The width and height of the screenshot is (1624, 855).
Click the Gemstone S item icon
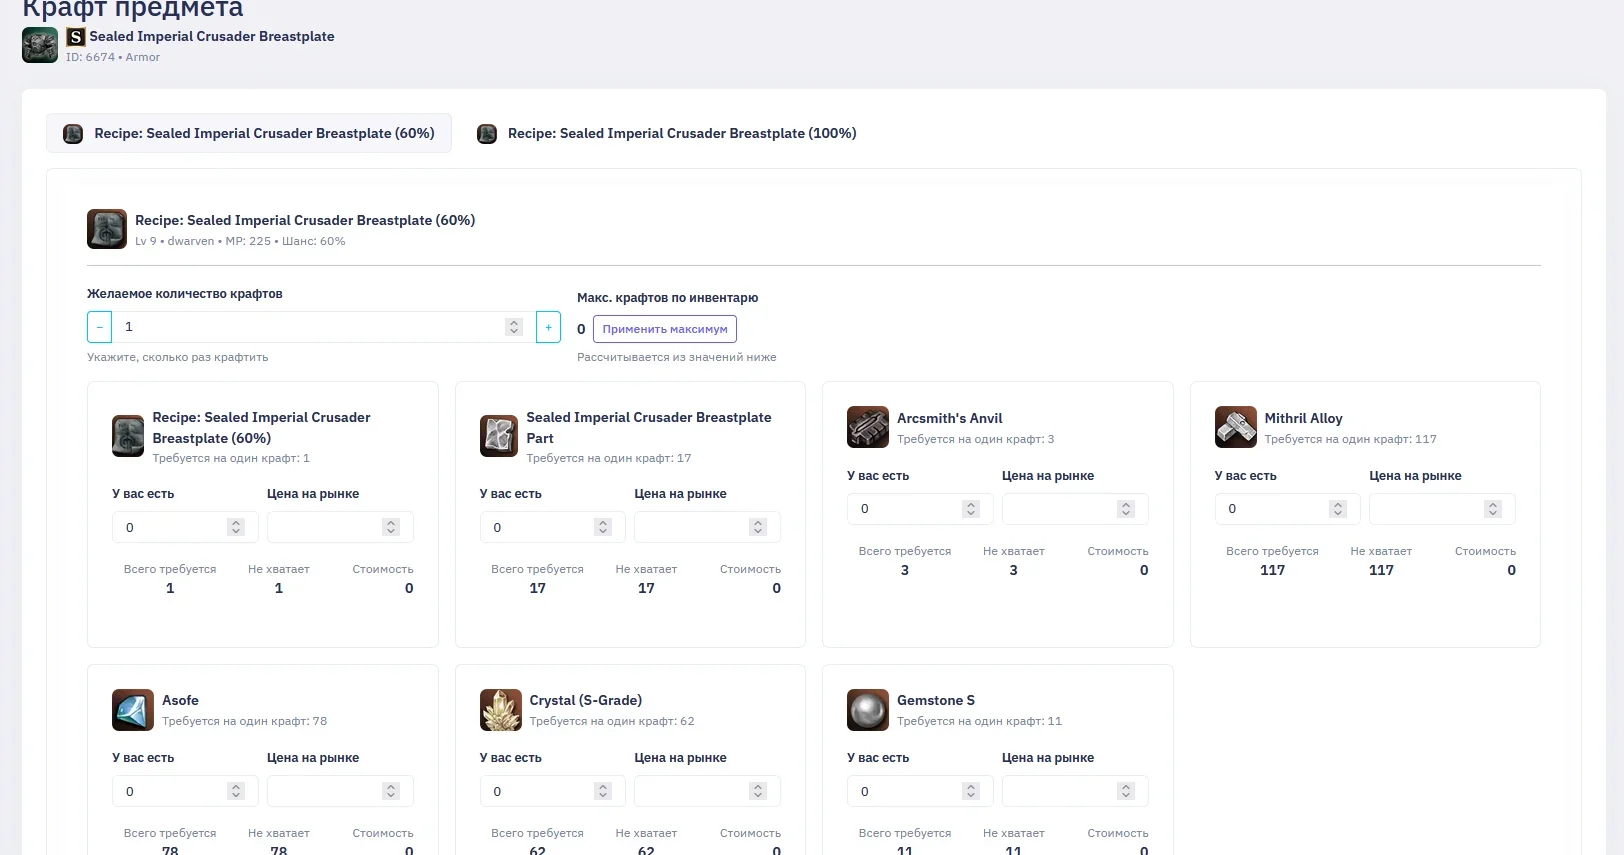[867, 710]
